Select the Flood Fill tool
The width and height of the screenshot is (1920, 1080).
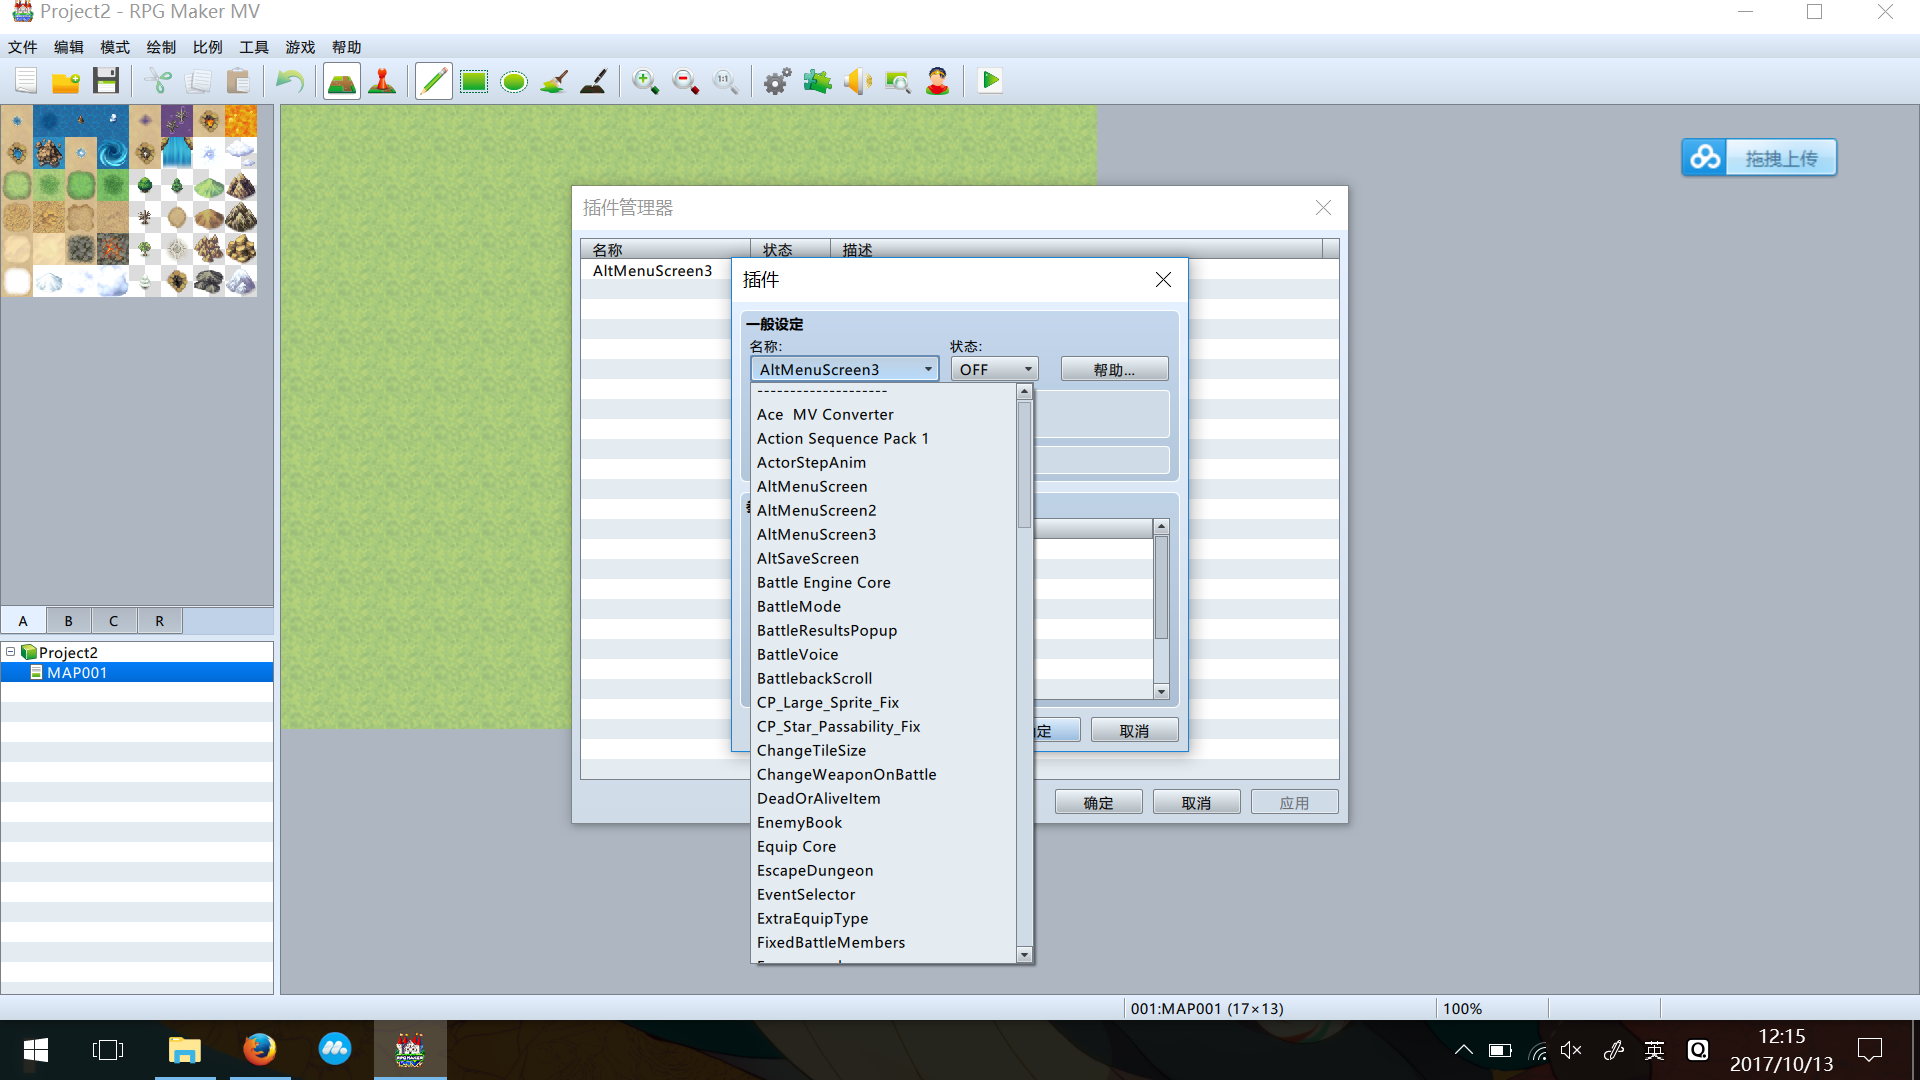point(554,81)
